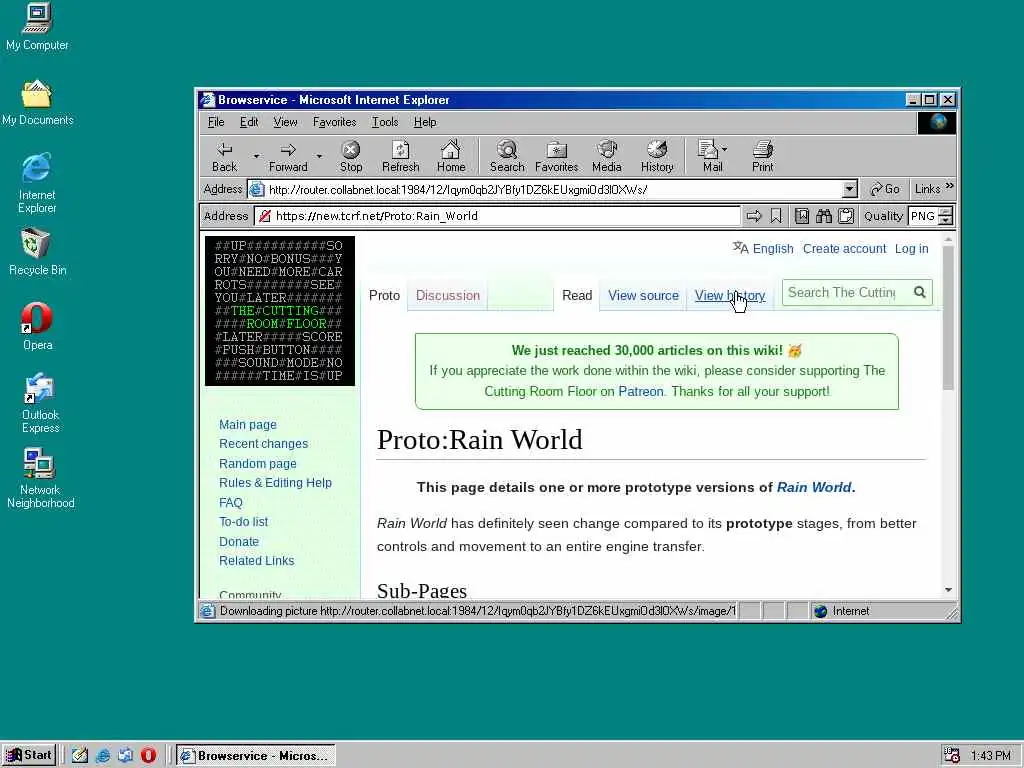This screenshot has height=768, width=1024.
Task: Click the Go button beside address bar
Action: point(885,189)
